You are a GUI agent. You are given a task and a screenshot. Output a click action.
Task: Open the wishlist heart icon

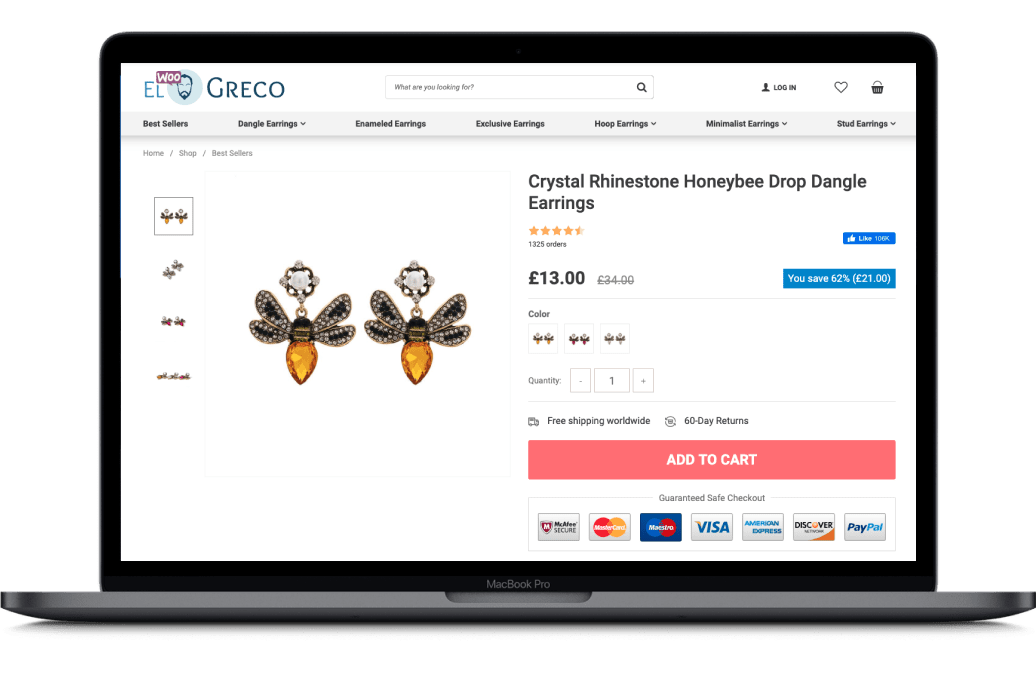pyautogui.click(x=840, y=87)
